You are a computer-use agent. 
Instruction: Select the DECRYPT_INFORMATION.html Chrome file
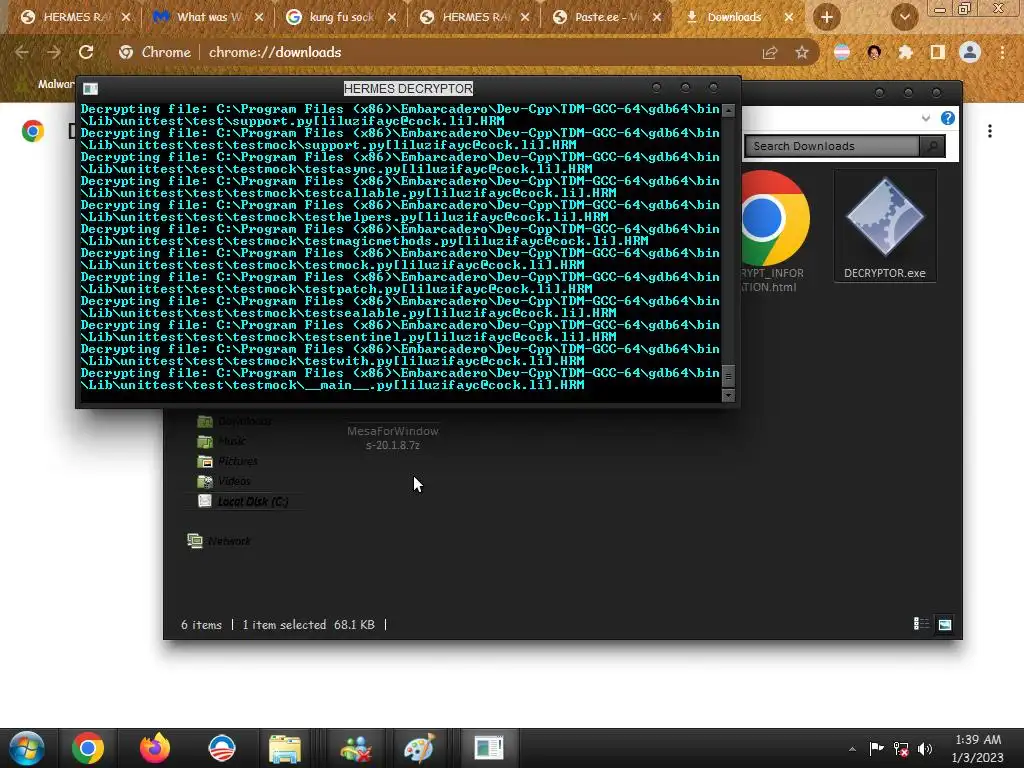coord(773,232)
